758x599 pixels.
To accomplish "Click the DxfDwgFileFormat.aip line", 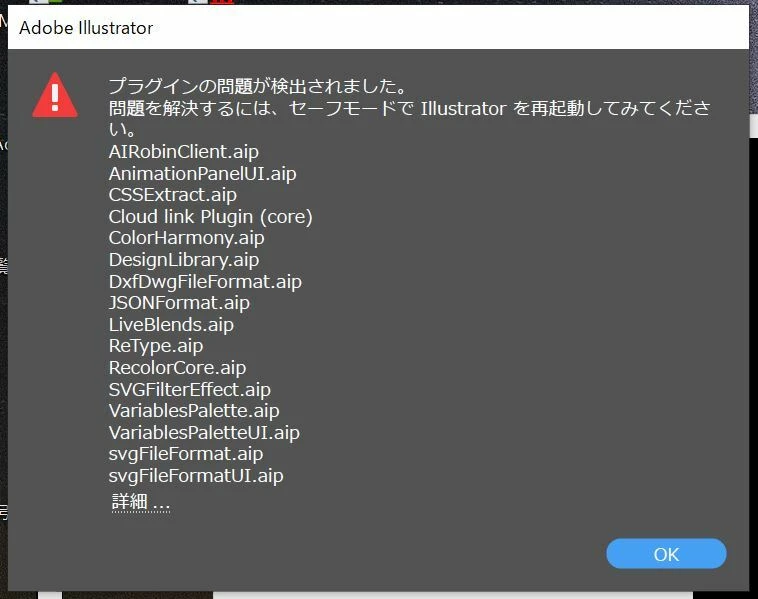I will pos(205,281).
